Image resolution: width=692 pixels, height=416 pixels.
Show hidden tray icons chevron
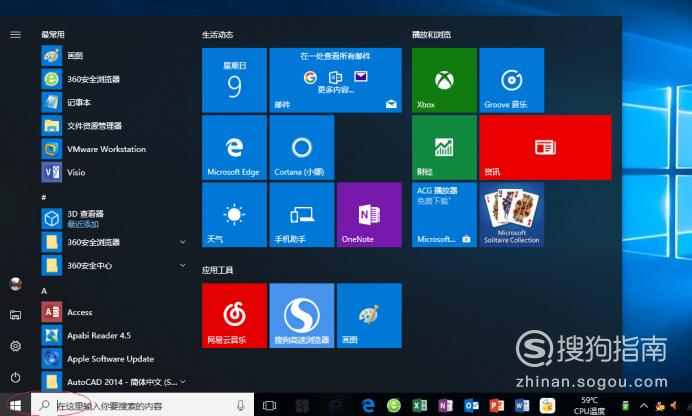coord(644,405)
